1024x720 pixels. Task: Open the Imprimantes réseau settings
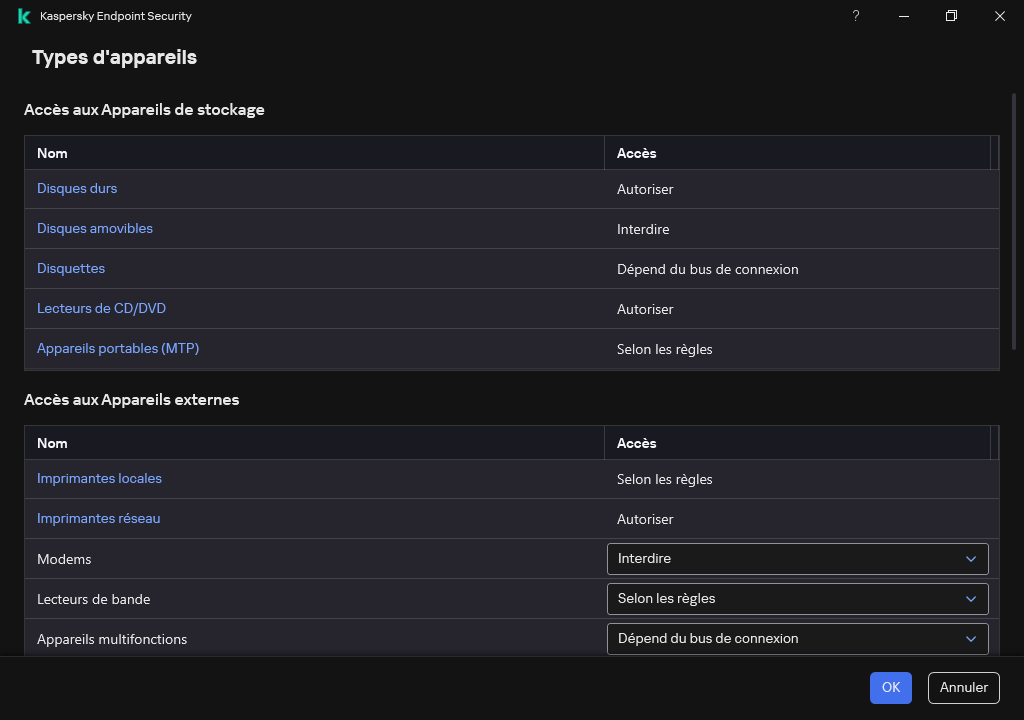tap(98, 518)
